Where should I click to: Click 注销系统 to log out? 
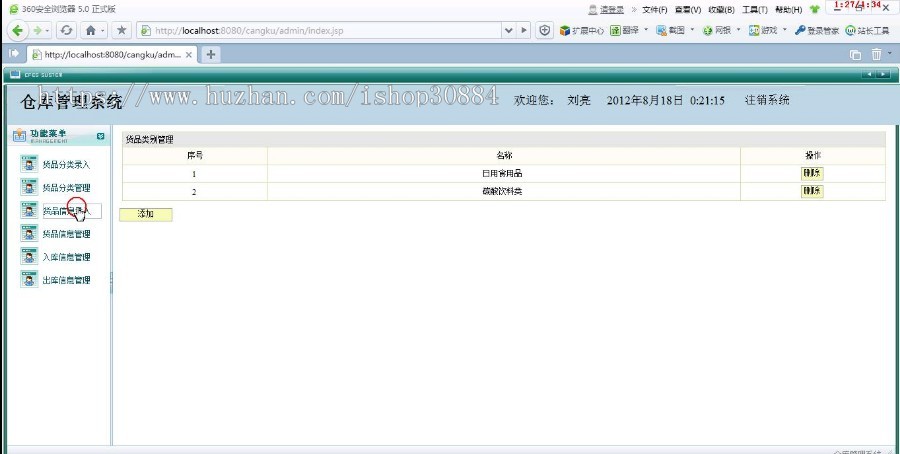point(767,100)
